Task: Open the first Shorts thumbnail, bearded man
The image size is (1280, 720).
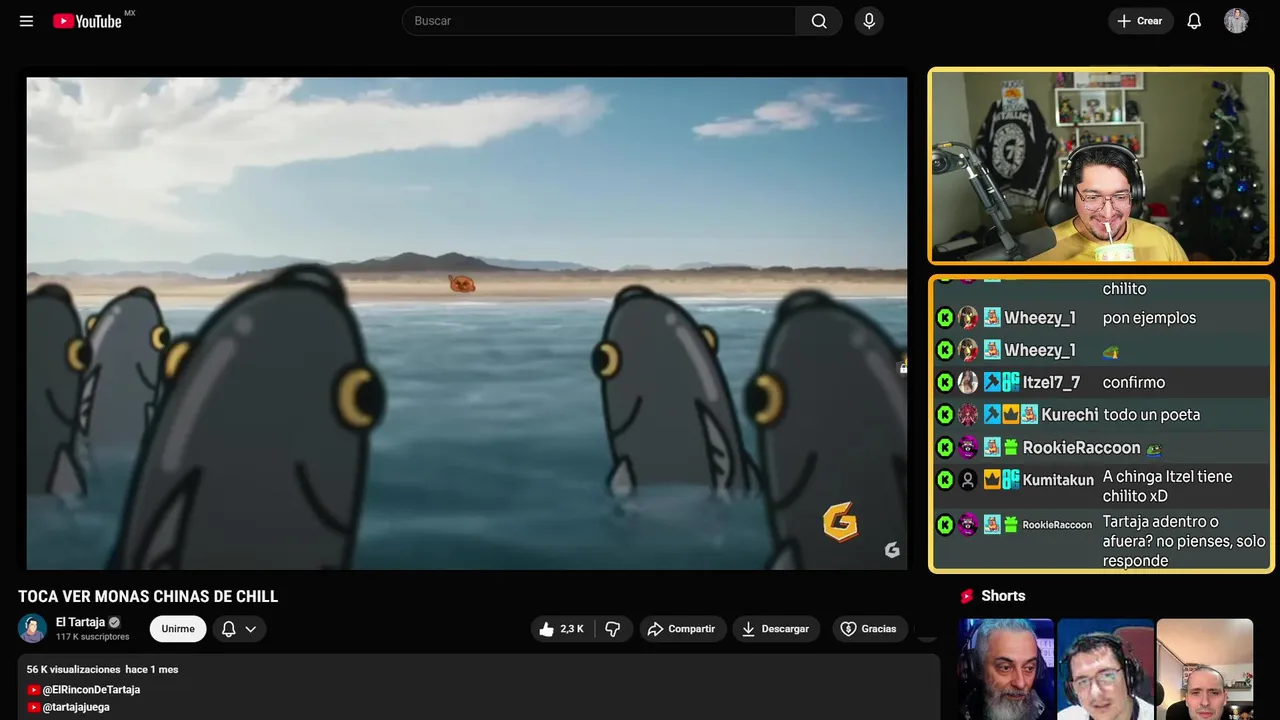Action: (1006, 669)
